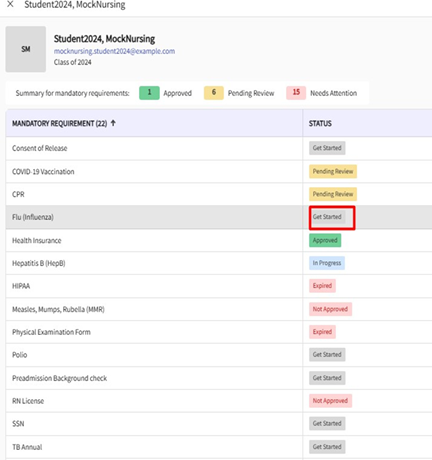Click Get Started for Consent of Release

(x=327, y=148)
